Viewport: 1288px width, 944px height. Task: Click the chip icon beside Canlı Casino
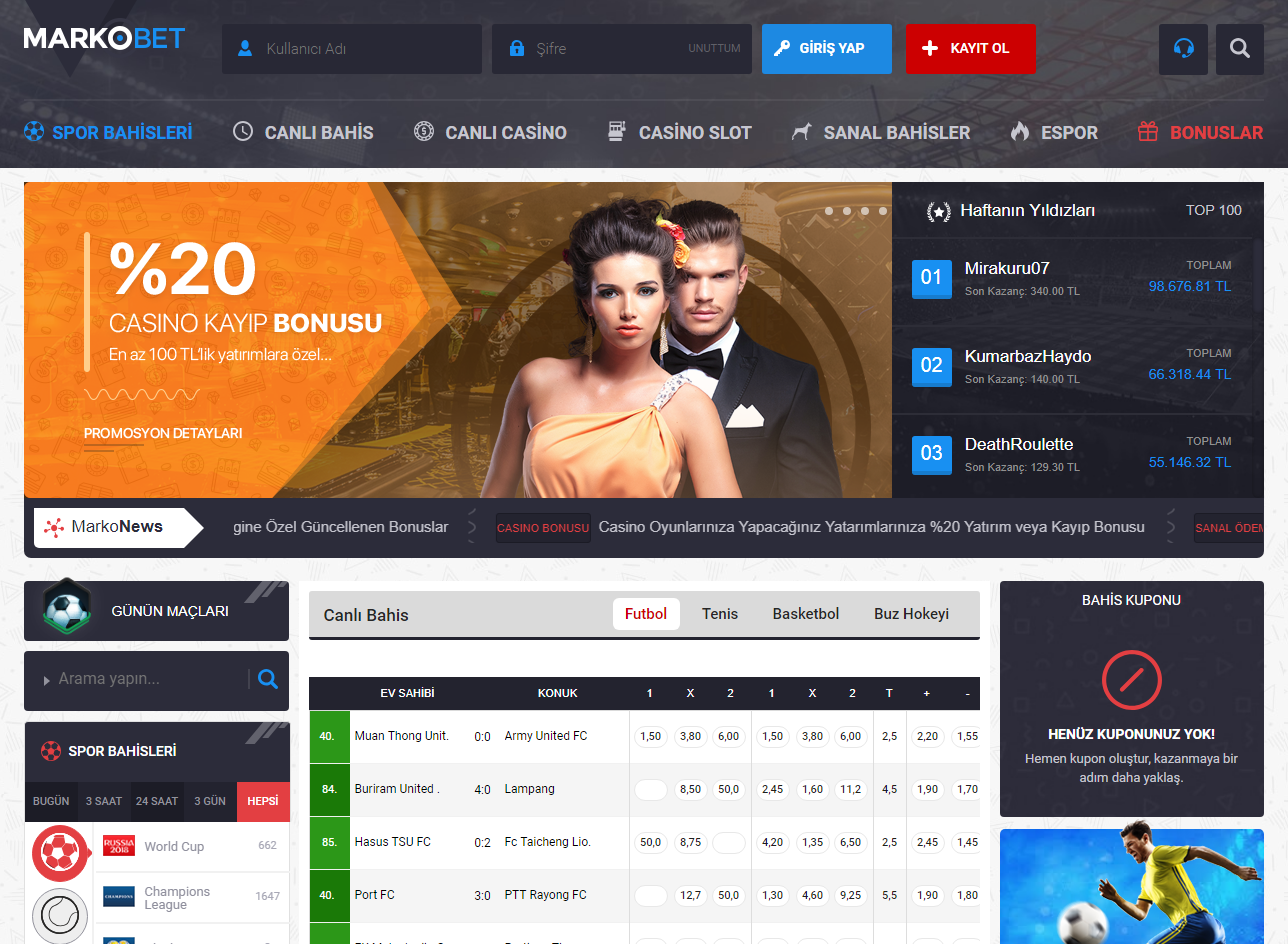(x=424, y=132)
